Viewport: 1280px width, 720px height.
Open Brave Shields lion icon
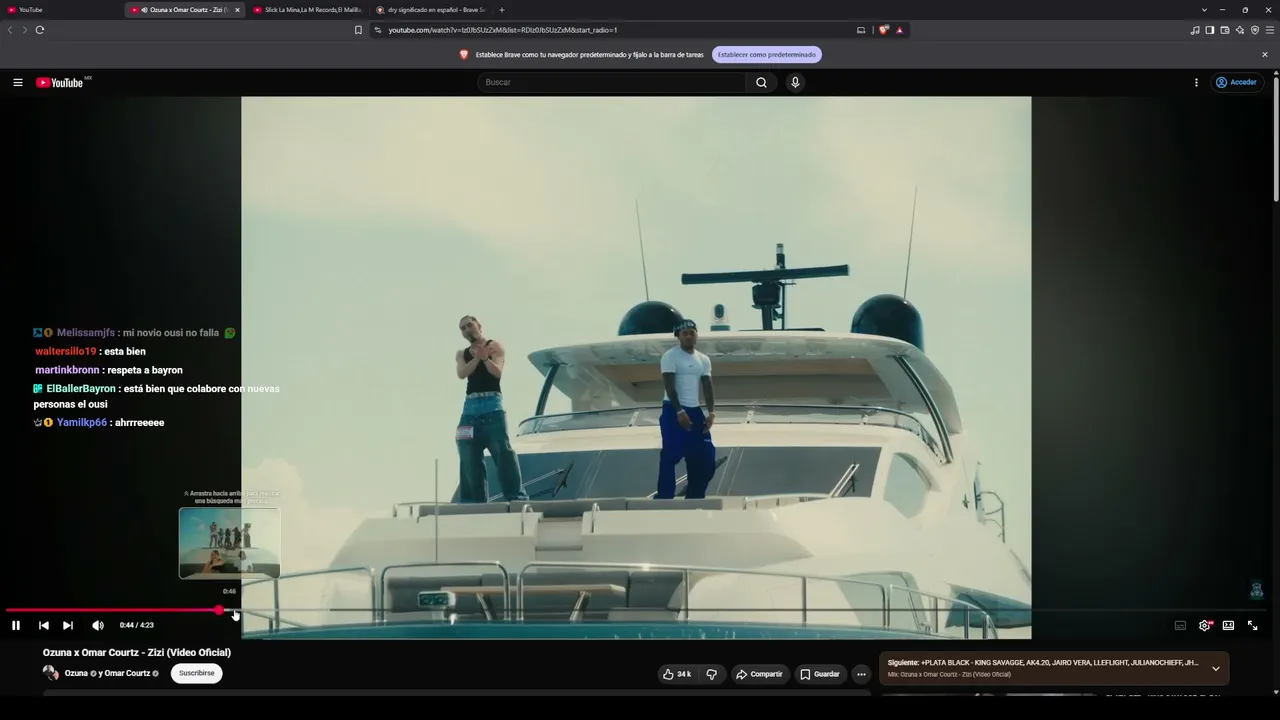(x=883, y=30)
